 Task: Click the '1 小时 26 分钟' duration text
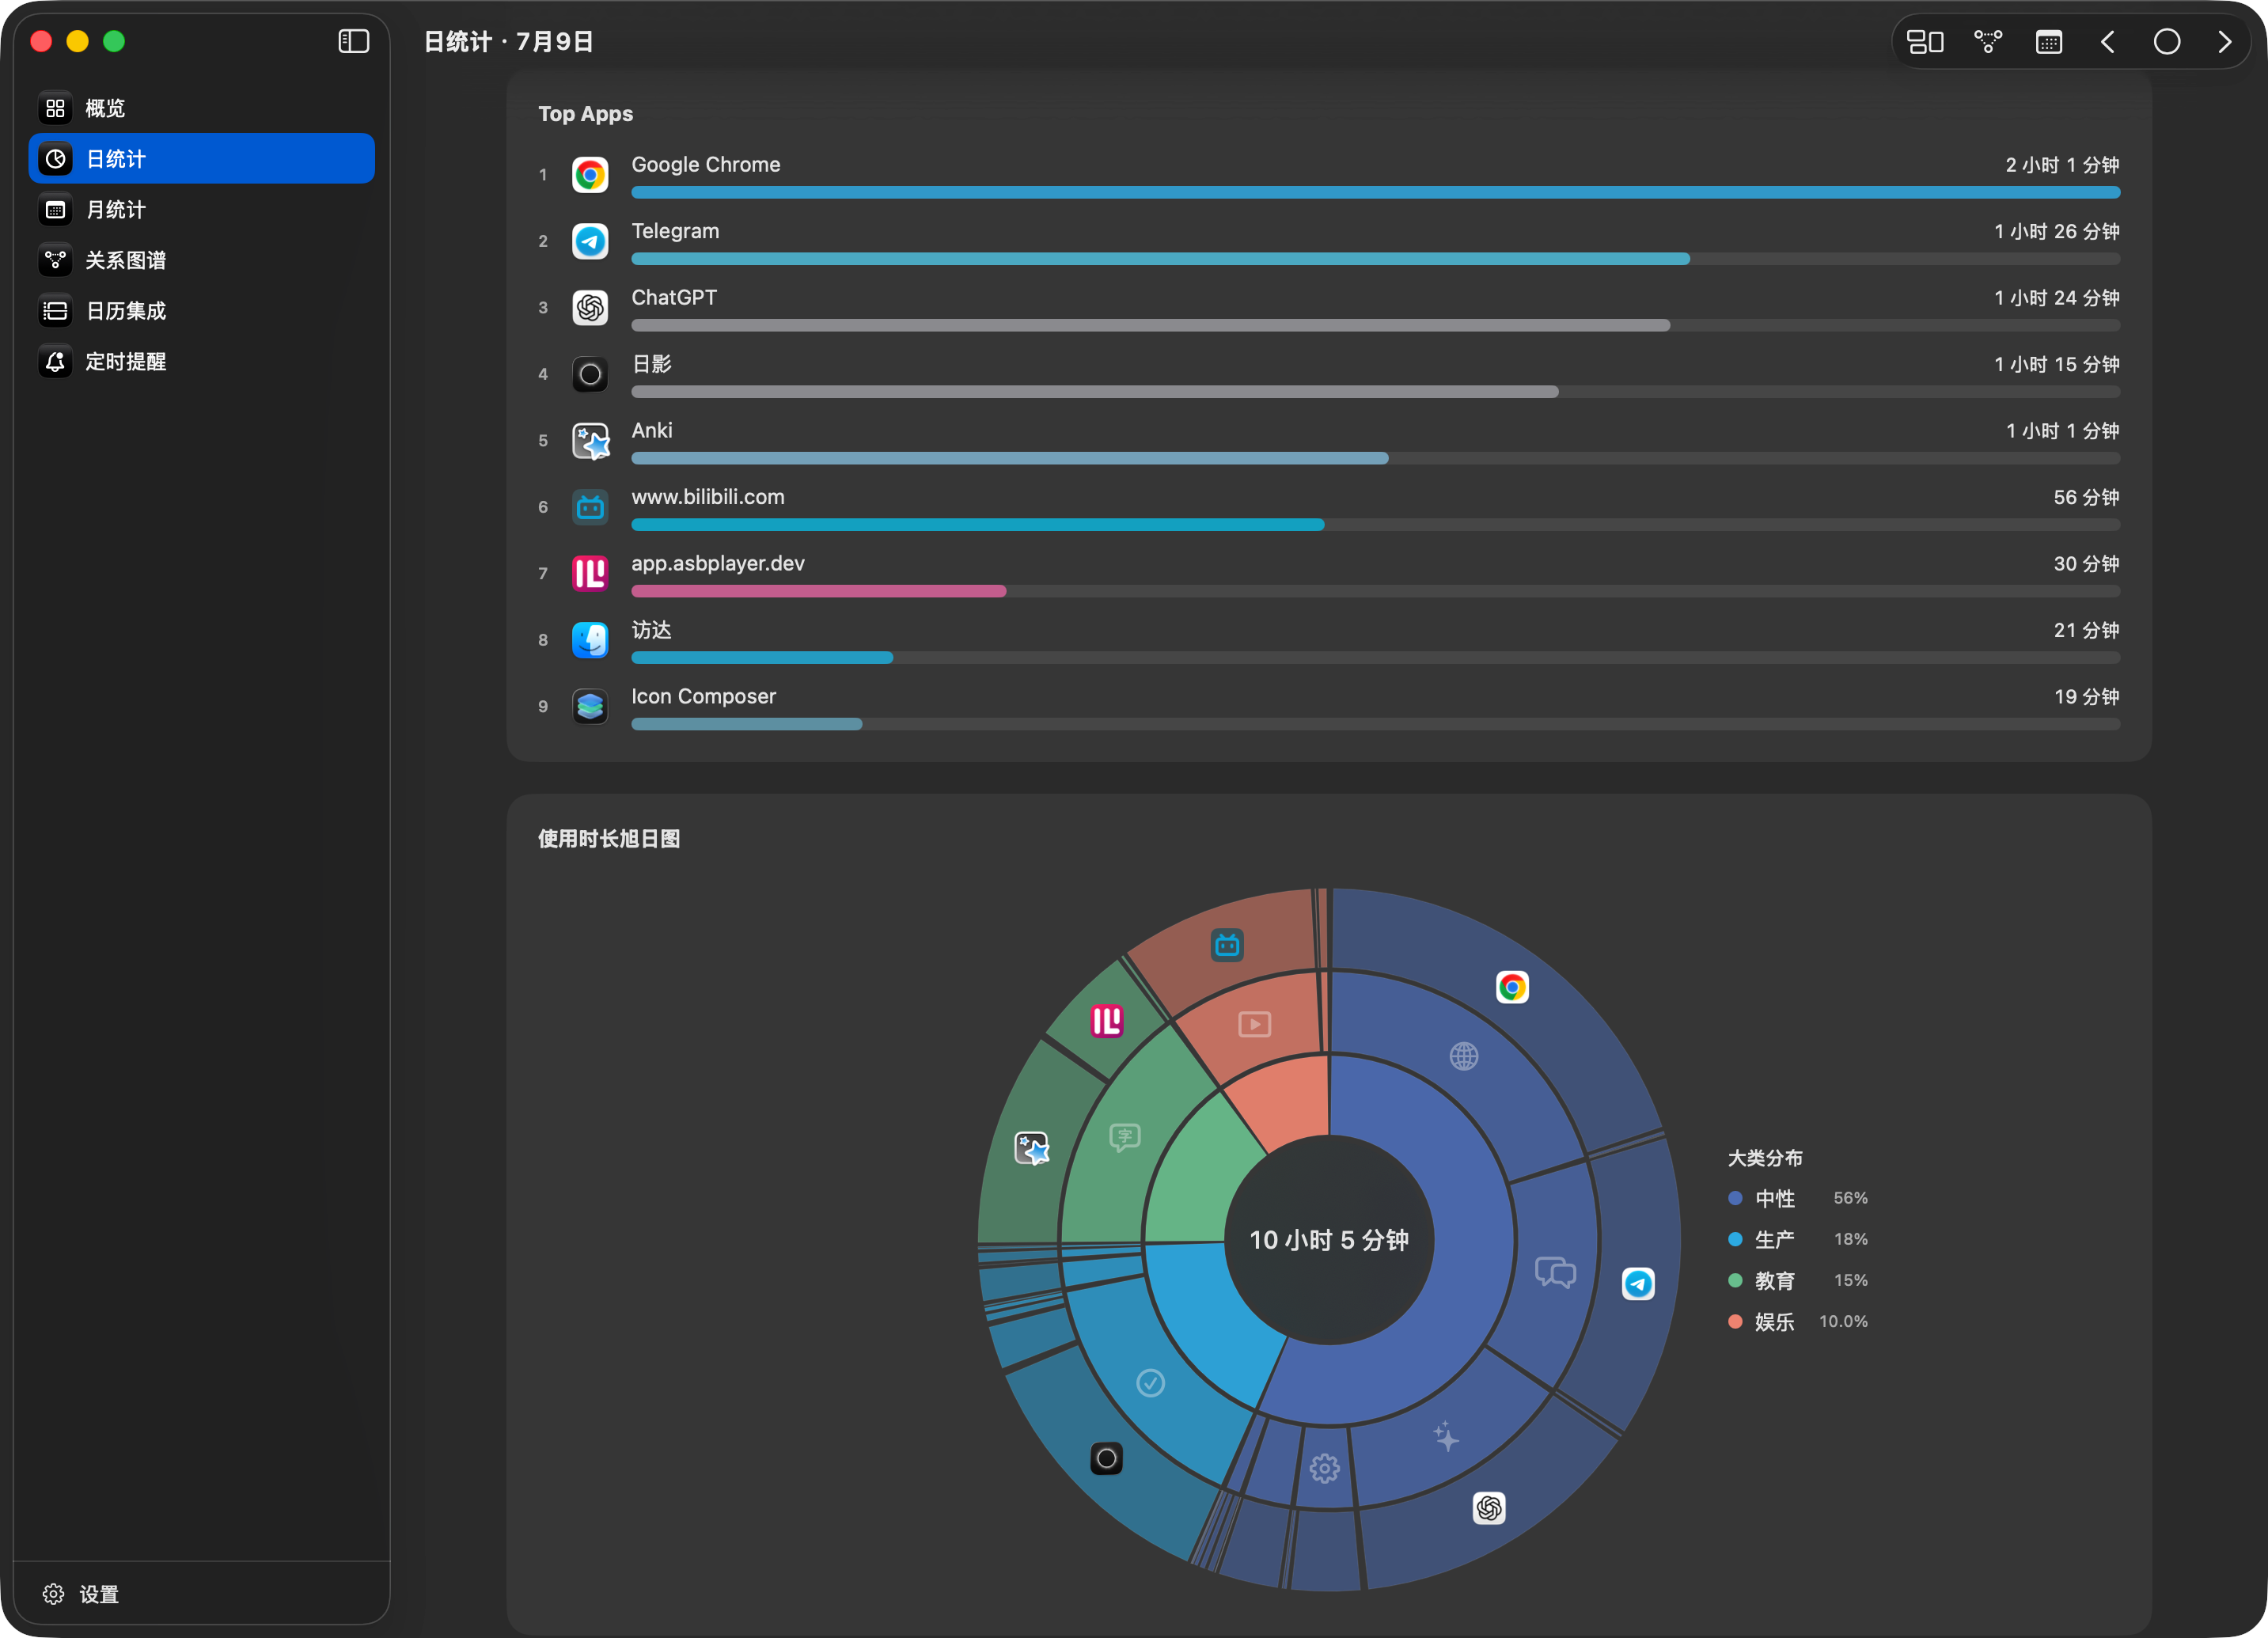[2057, 231]
